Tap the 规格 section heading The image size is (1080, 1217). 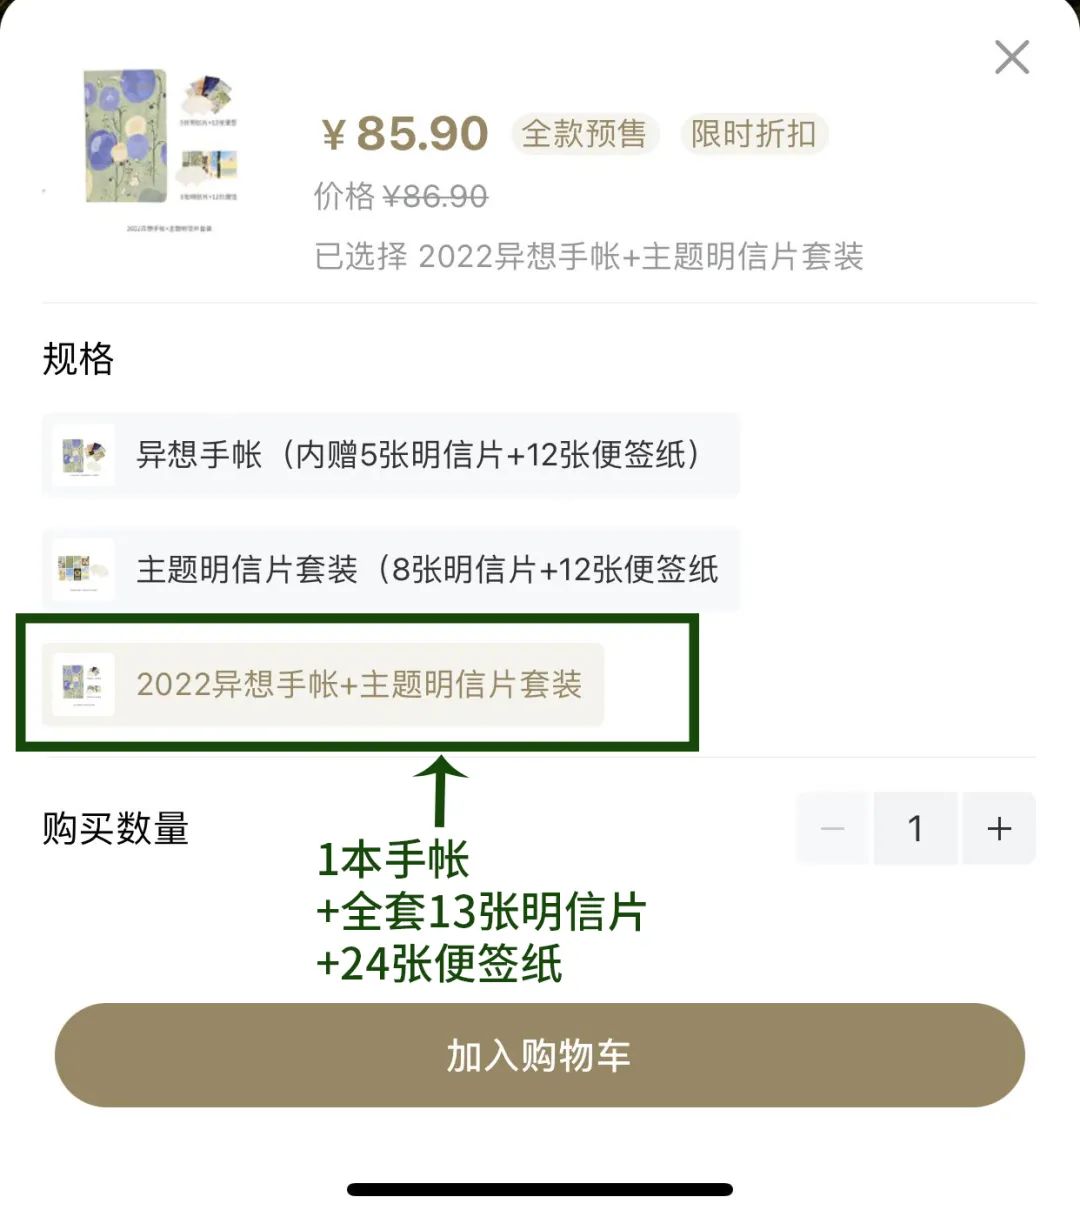pyautogui.click(x=78, y=359)
